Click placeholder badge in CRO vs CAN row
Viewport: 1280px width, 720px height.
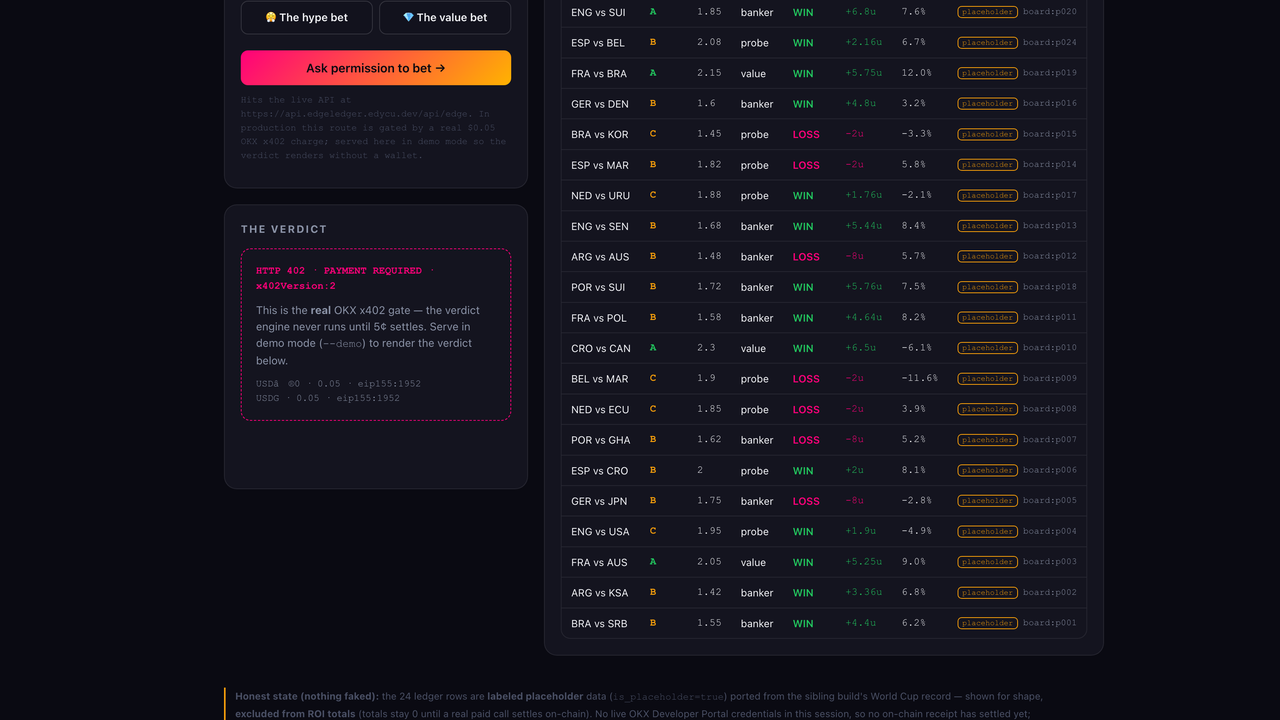987,348
